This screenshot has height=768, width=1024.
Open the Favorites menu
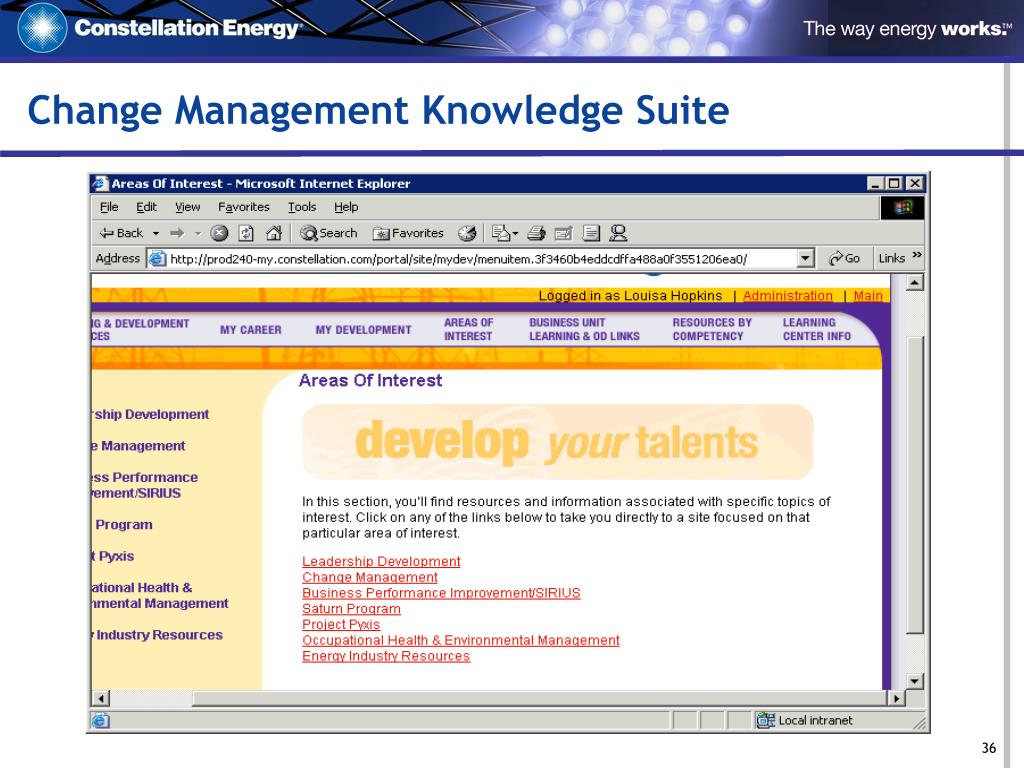tap(244, 207)
